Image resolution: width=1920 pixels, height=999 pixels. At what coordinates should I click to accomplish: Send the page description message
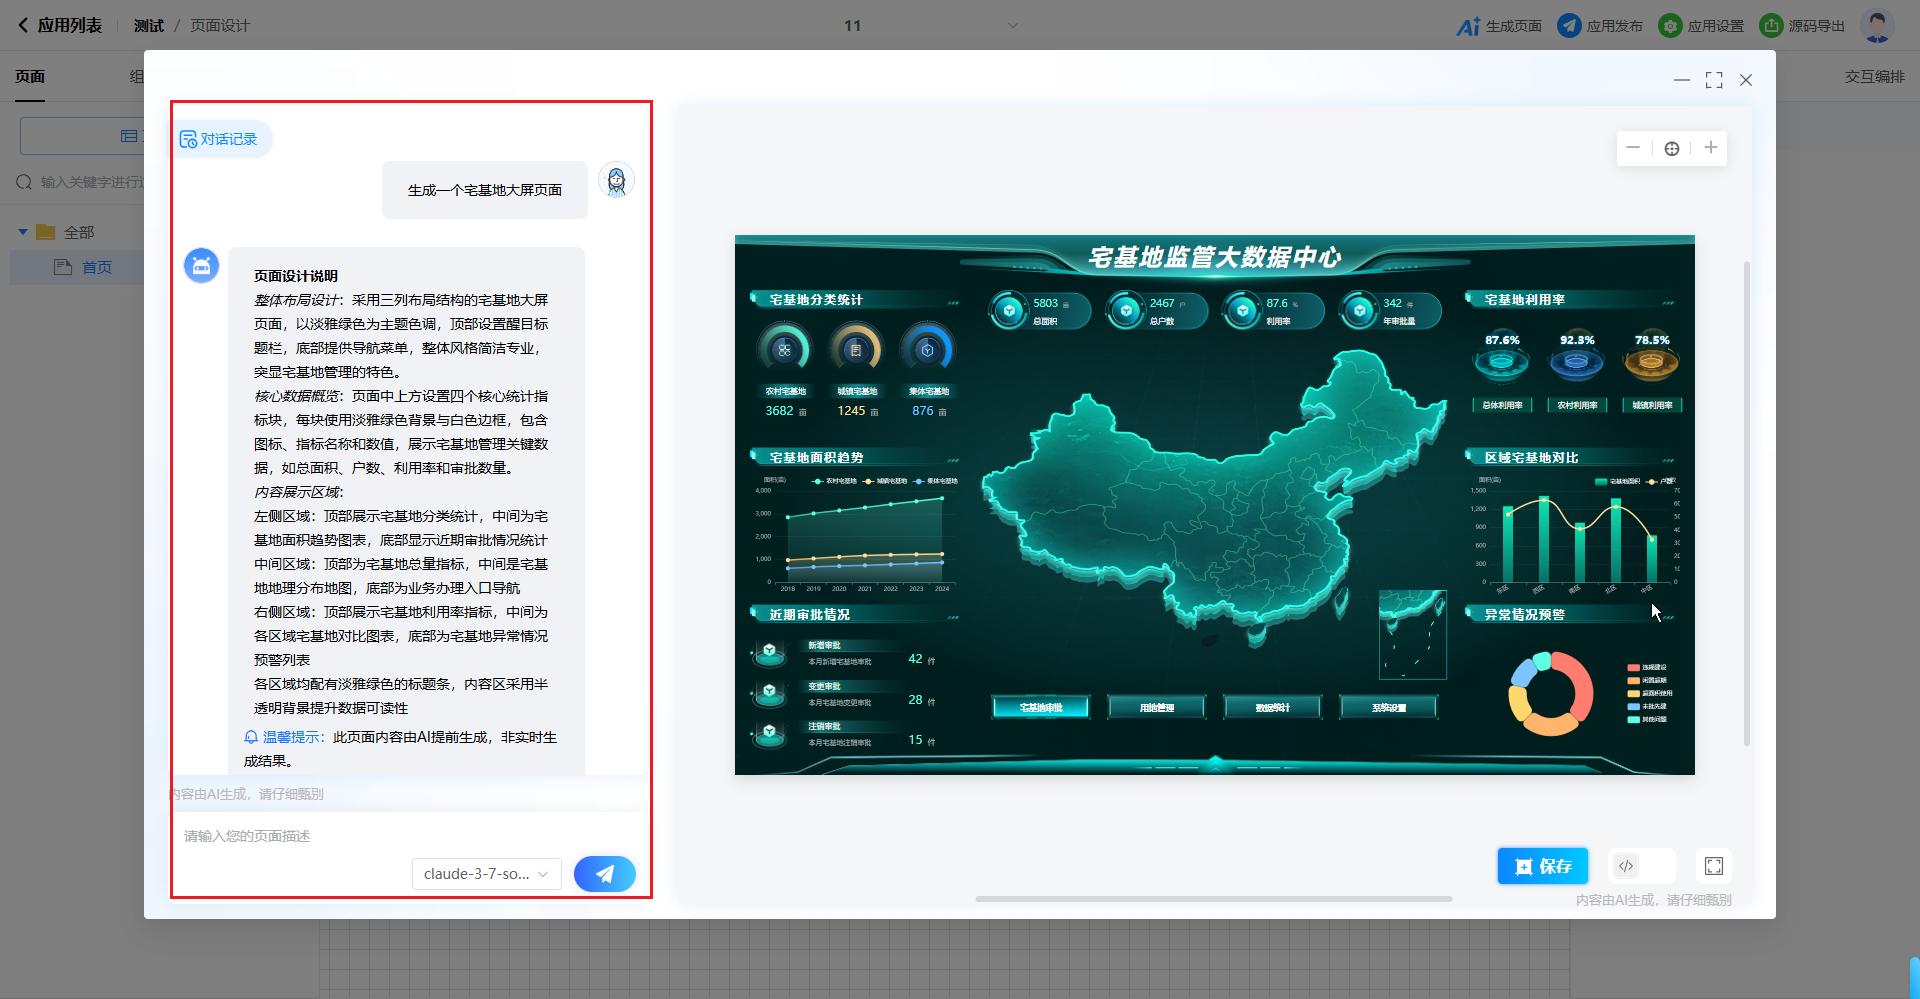point(604,874)
